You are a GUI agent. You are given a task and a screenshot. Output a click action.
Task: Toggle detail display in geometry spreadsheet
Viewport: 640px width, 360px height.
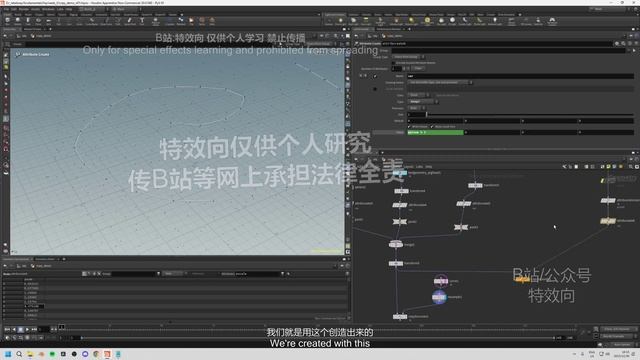pos(99,273)
